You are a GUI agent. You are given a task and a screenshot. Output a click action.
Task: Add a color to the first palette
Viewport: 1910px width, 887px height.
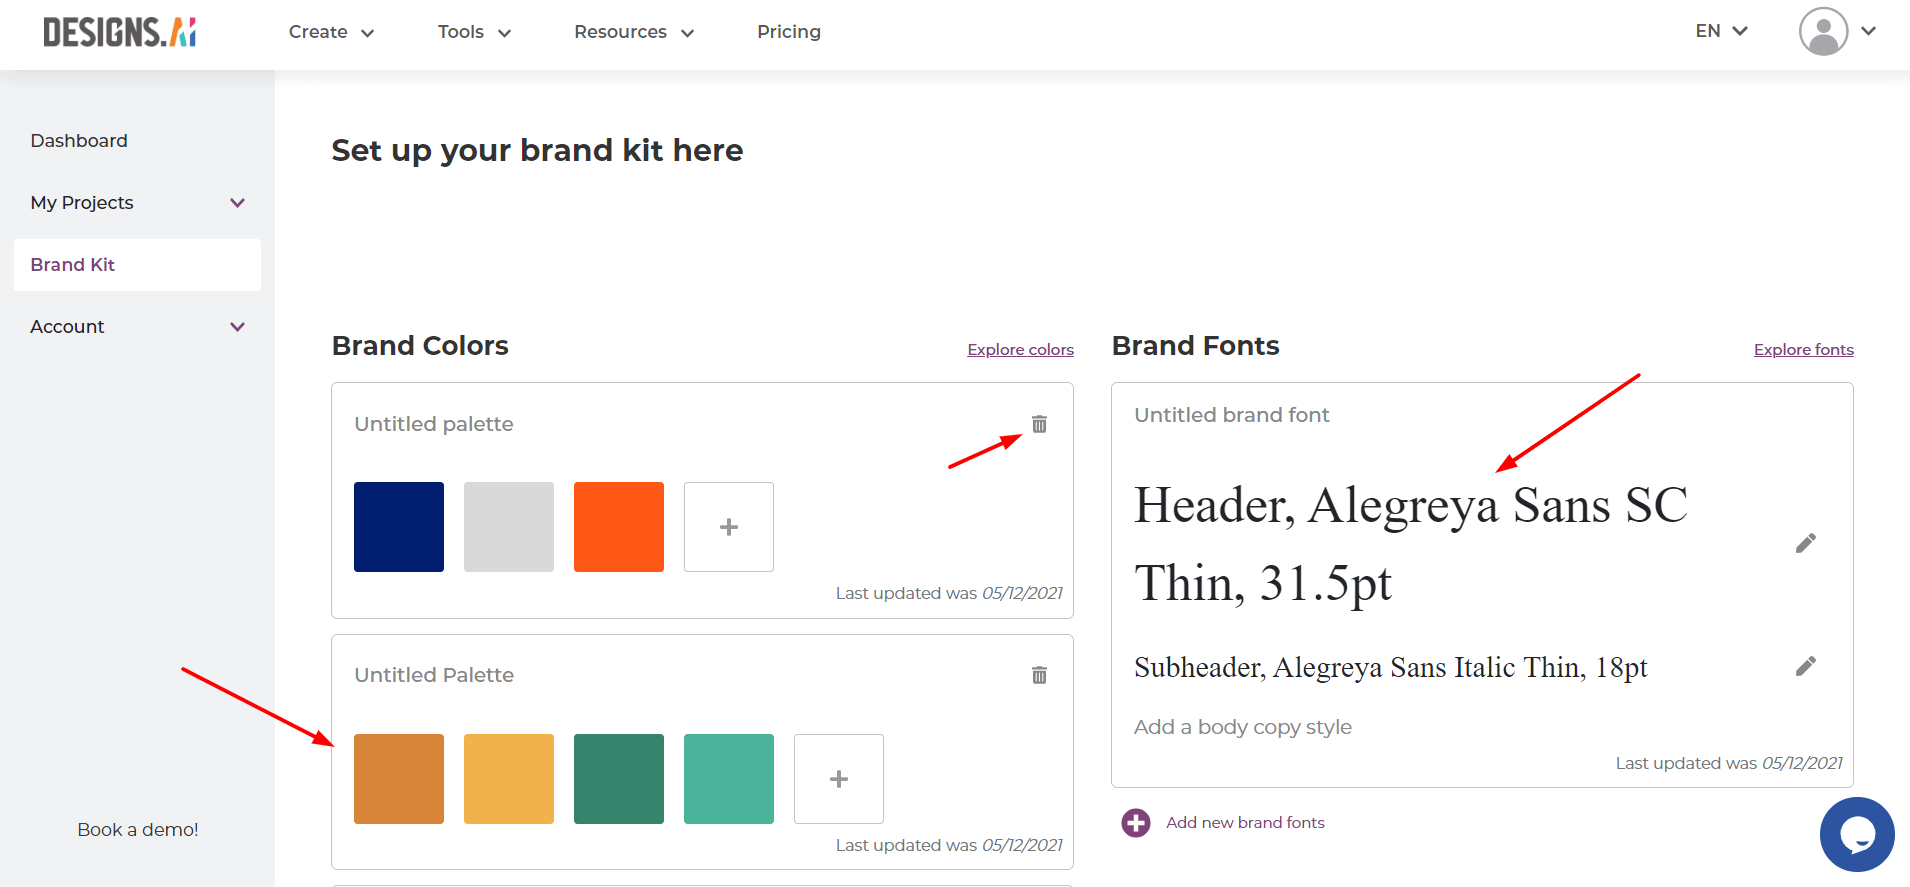pyautogui.click(x=728, y=527)
